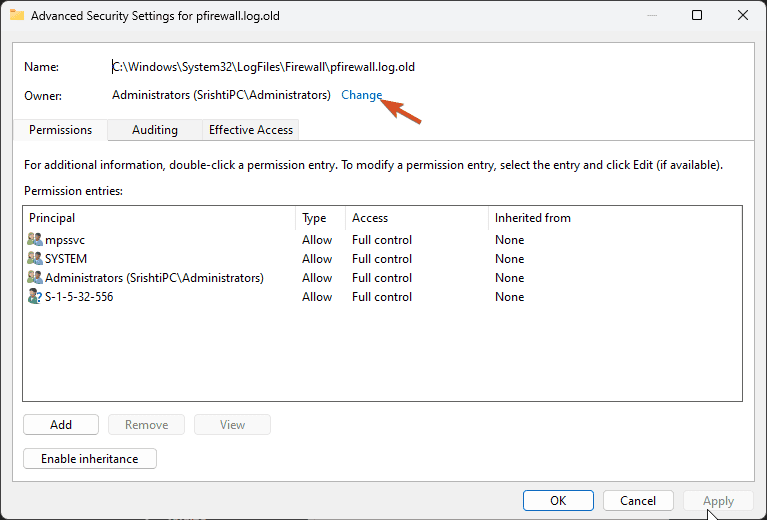Click the Administrators group icon in list
This screenshot has height=520, width=767.
[35, 277]
